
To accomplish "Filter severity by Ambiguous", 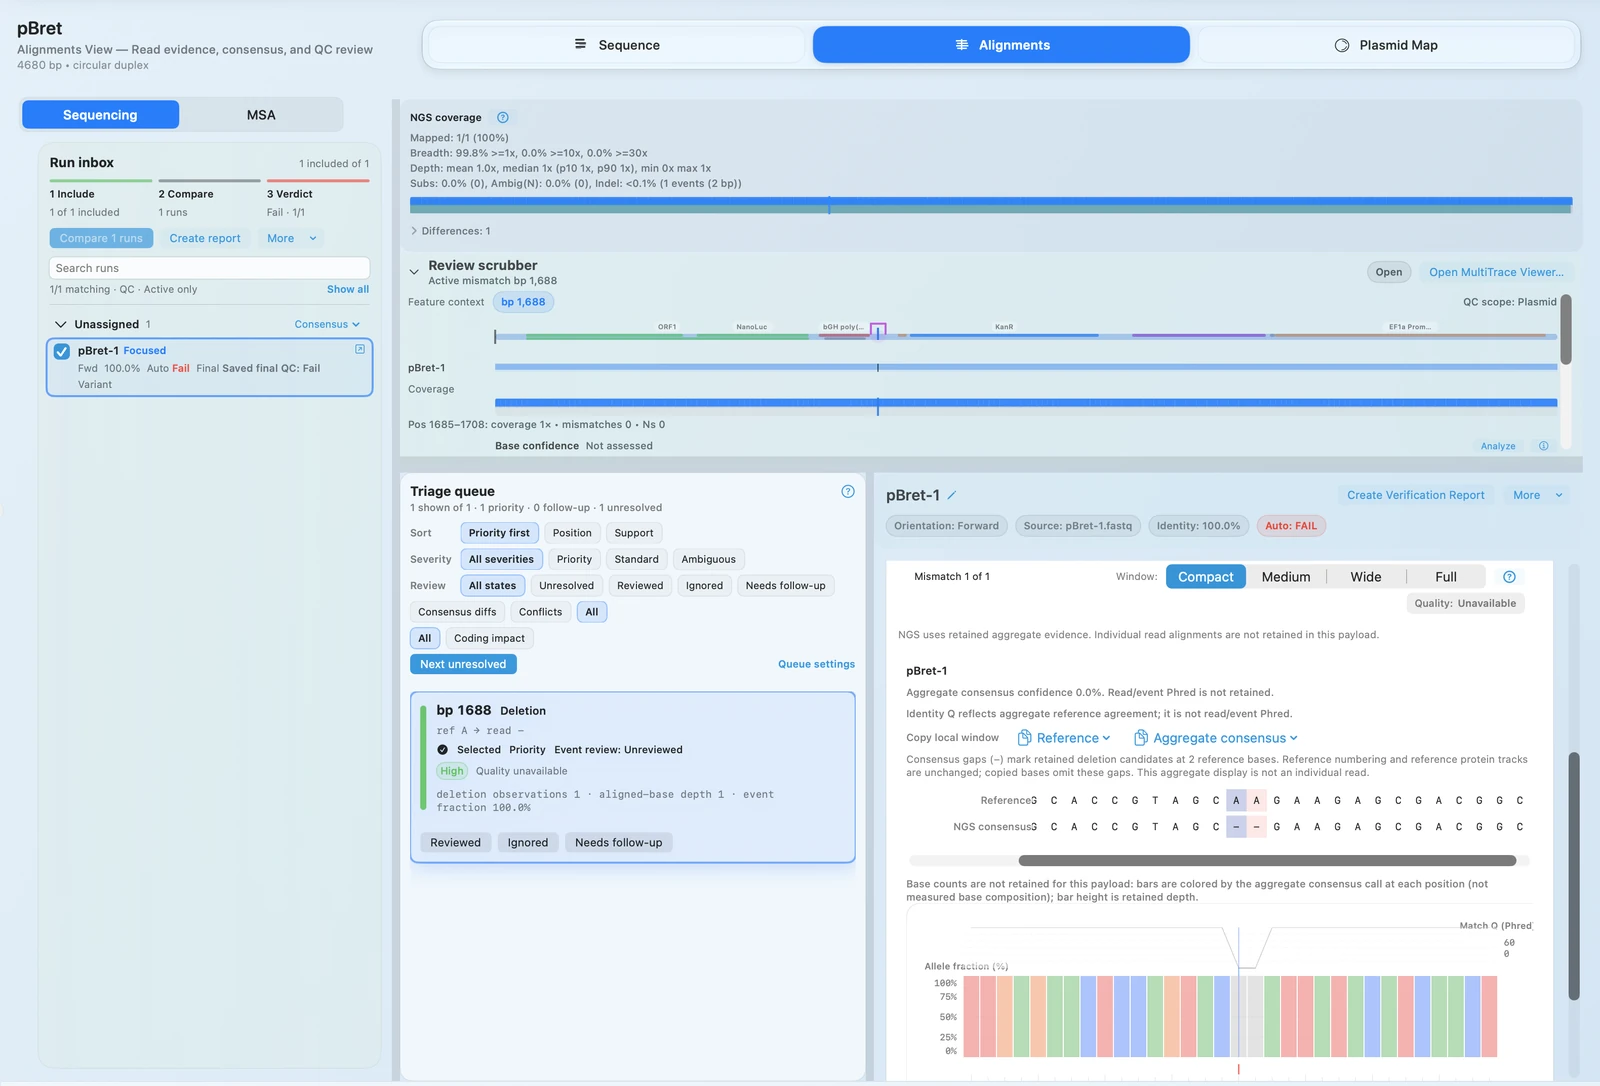I will [x=708, y=559].
